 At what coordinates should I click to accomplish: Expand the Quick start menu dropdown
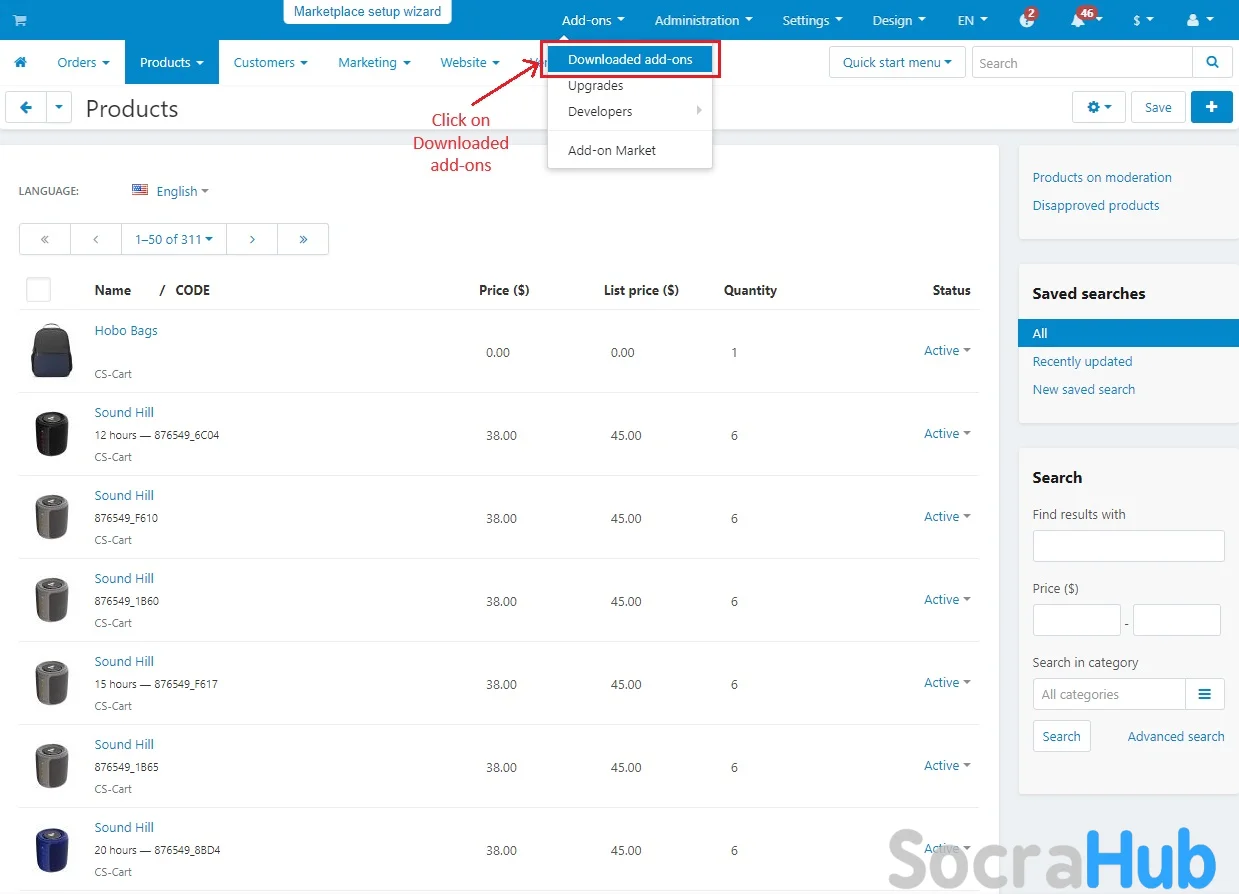pos(896,62)
